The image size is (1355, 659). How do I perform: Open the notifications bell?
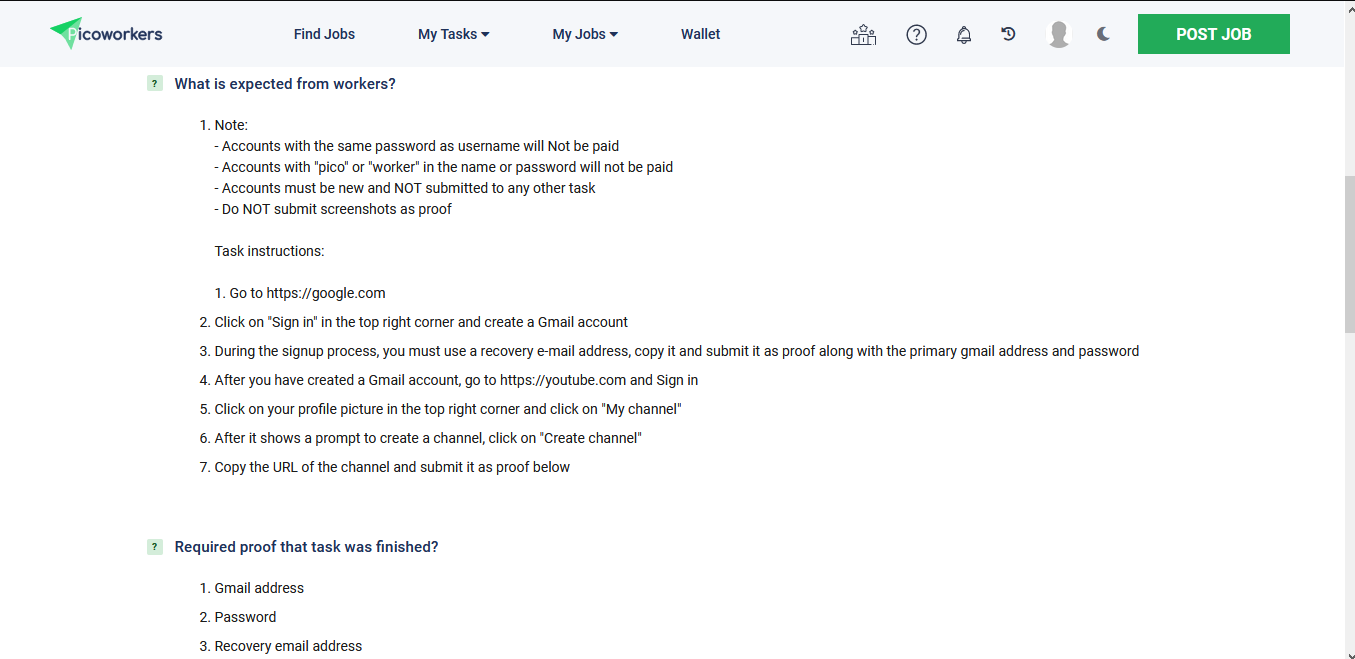click(x=964, y=35)
